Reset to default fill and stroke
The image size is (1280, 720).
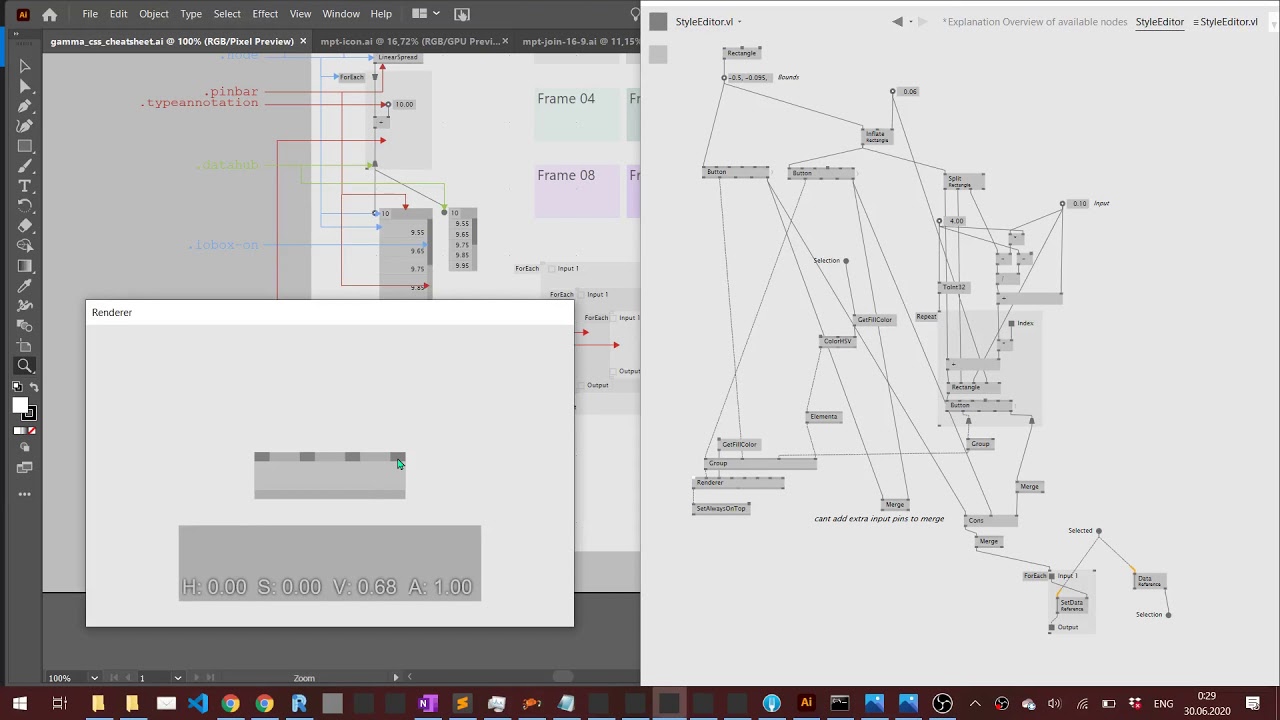coord(17,387)
